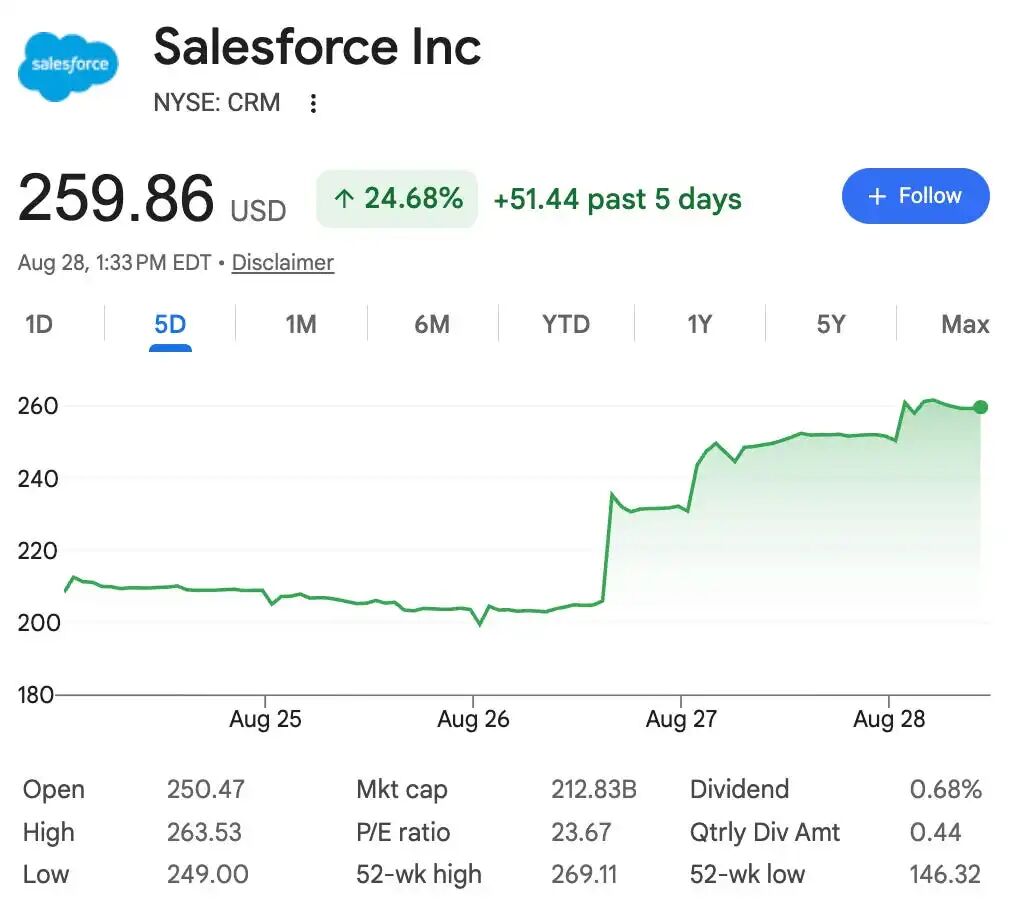
Task: Show the YTD chart range
Action: [x=566, y=324]
